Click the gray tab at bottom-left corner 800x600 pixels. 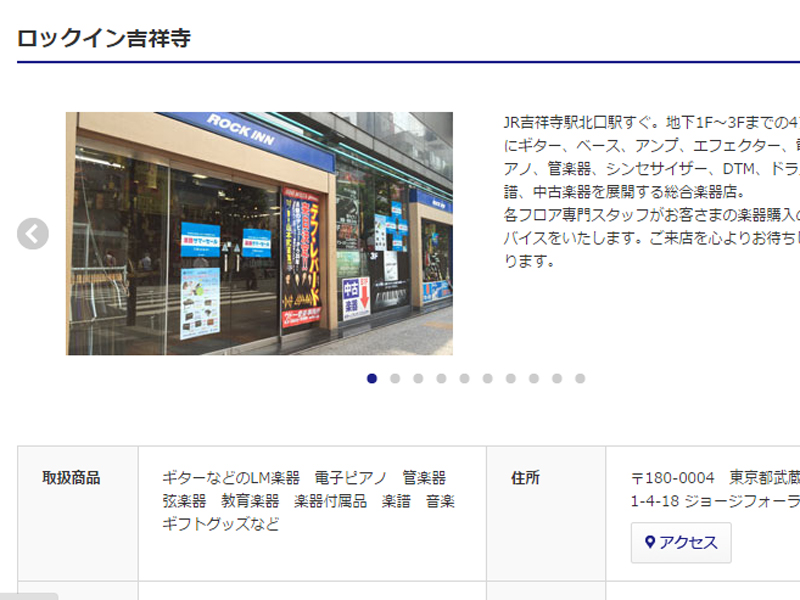click(x=29, y=595)
